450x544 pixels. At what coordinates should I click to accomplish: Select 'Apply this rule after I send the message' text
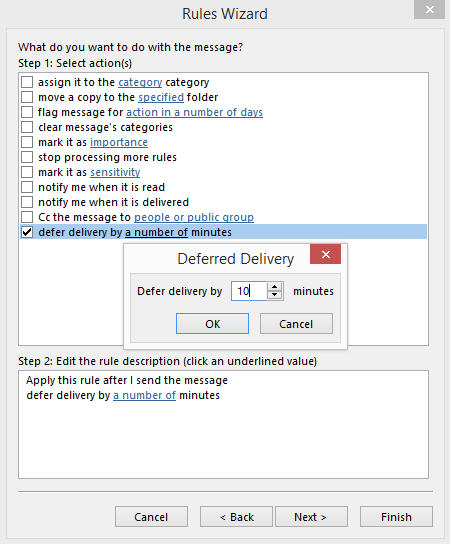click(x=127, y=380)
